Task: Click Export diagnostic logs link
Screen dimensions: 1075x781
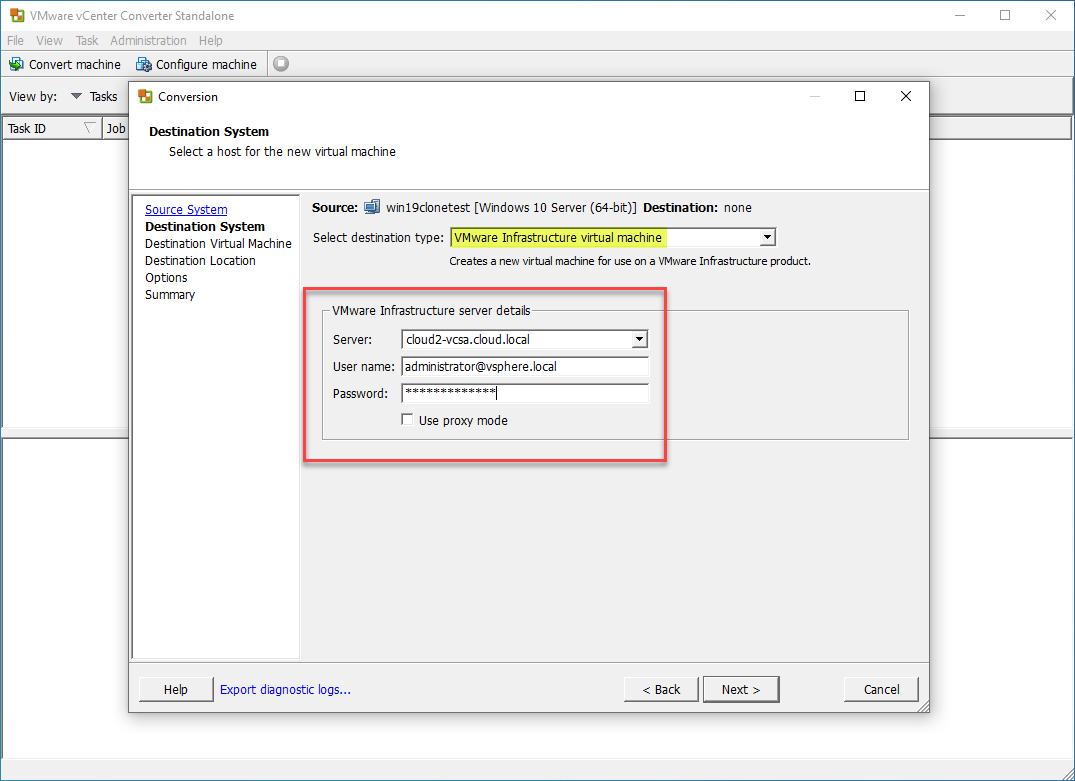Action: tap(285, 690)
